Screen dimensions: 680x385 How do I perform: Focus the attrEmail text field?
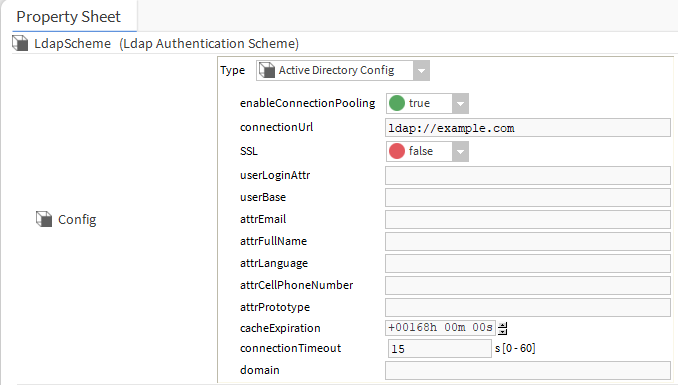coord(528,220)
